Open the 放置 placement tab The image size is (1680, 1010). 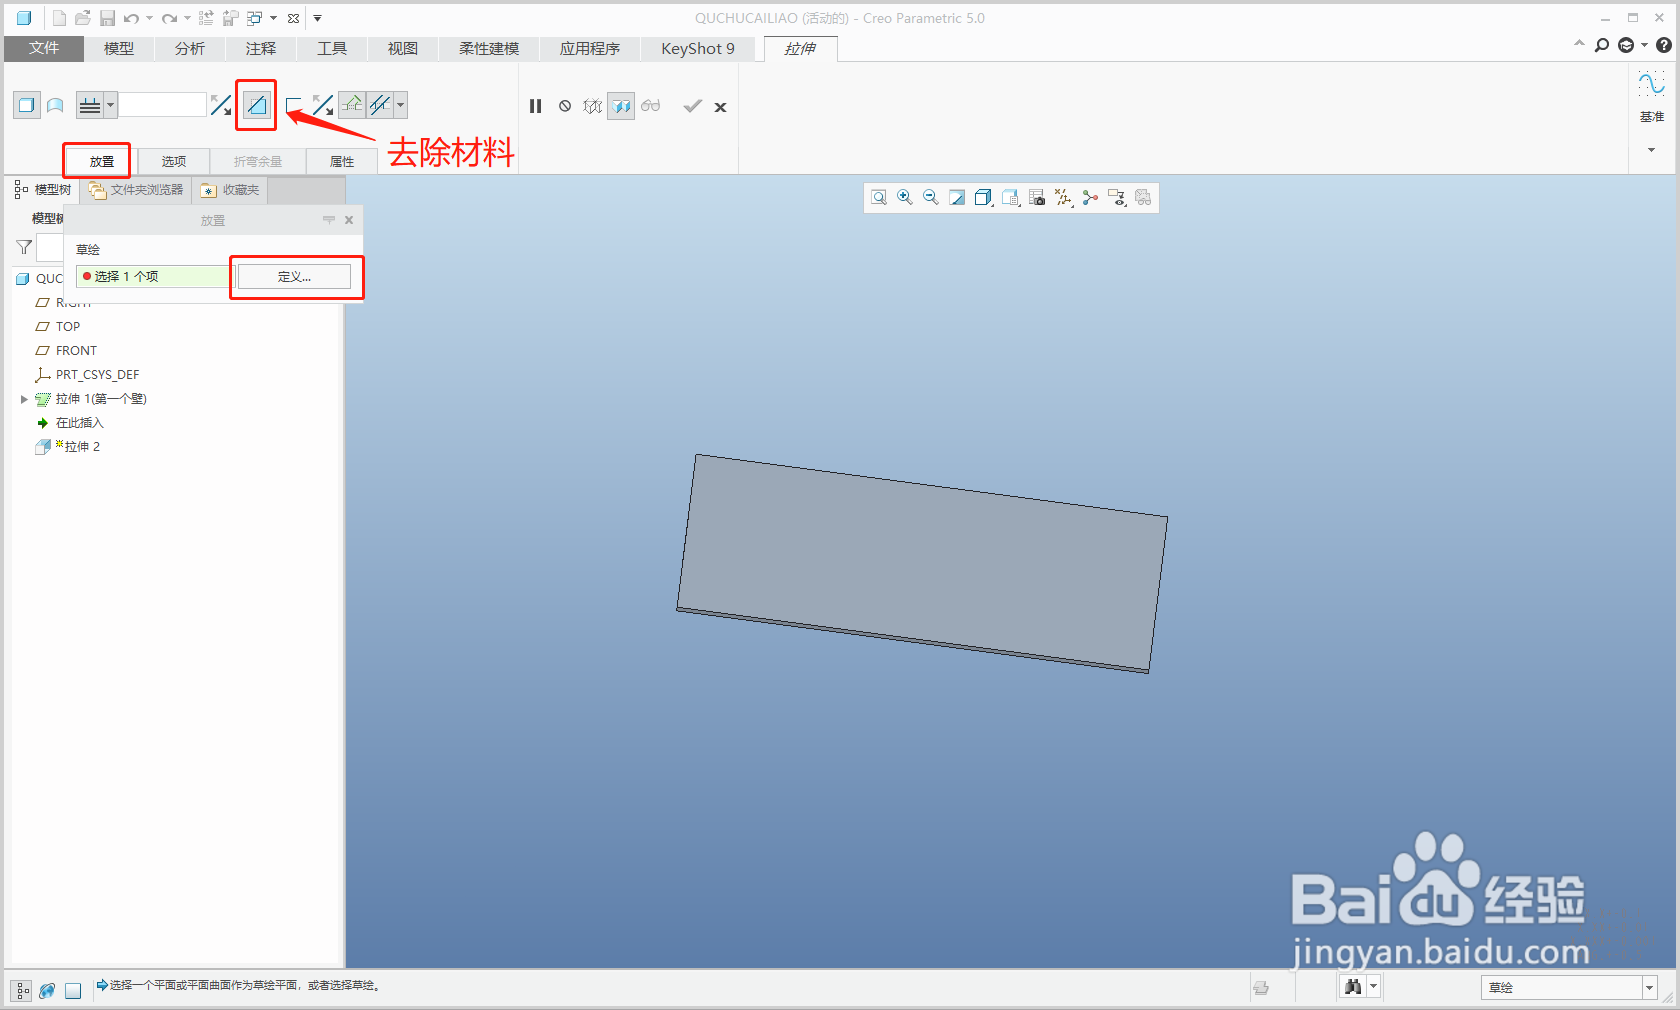pos(102,161)
